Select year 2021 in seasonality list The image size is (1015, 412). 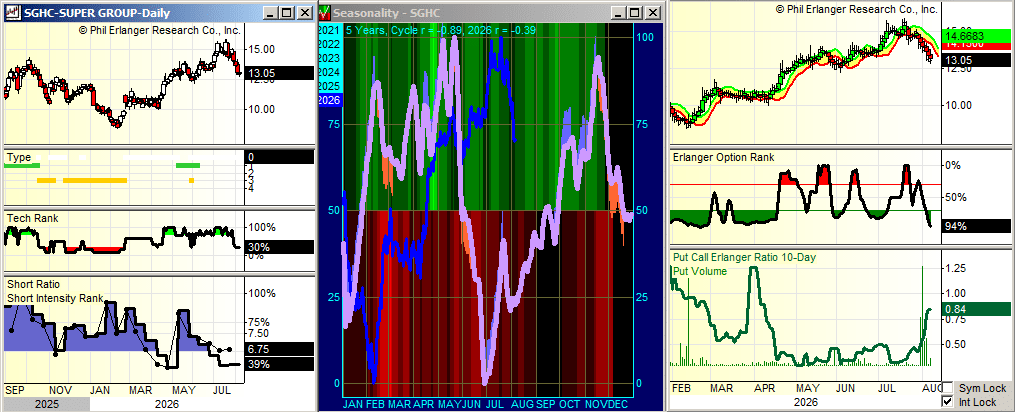330,30
